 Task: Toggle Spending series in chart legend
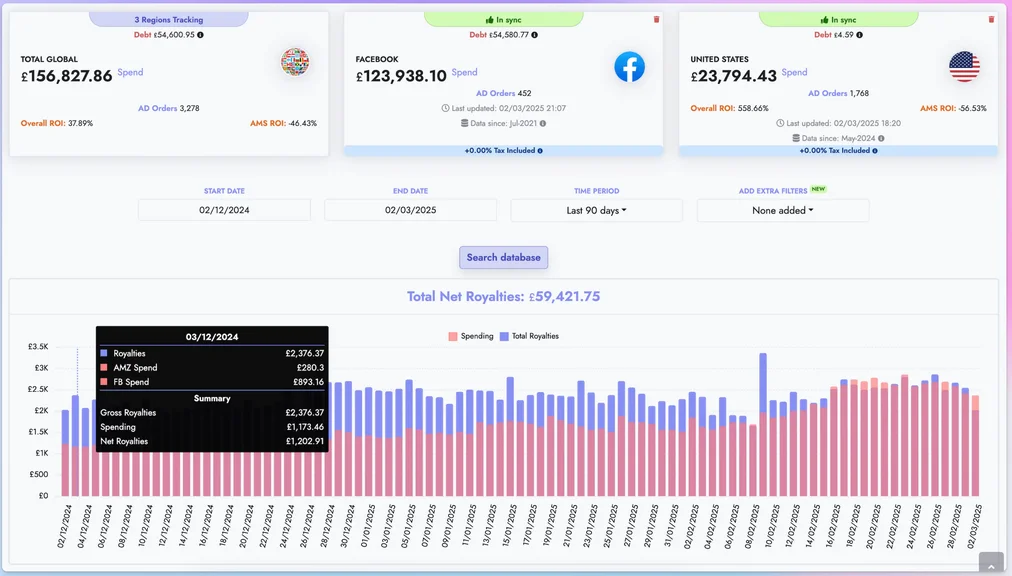471,336
